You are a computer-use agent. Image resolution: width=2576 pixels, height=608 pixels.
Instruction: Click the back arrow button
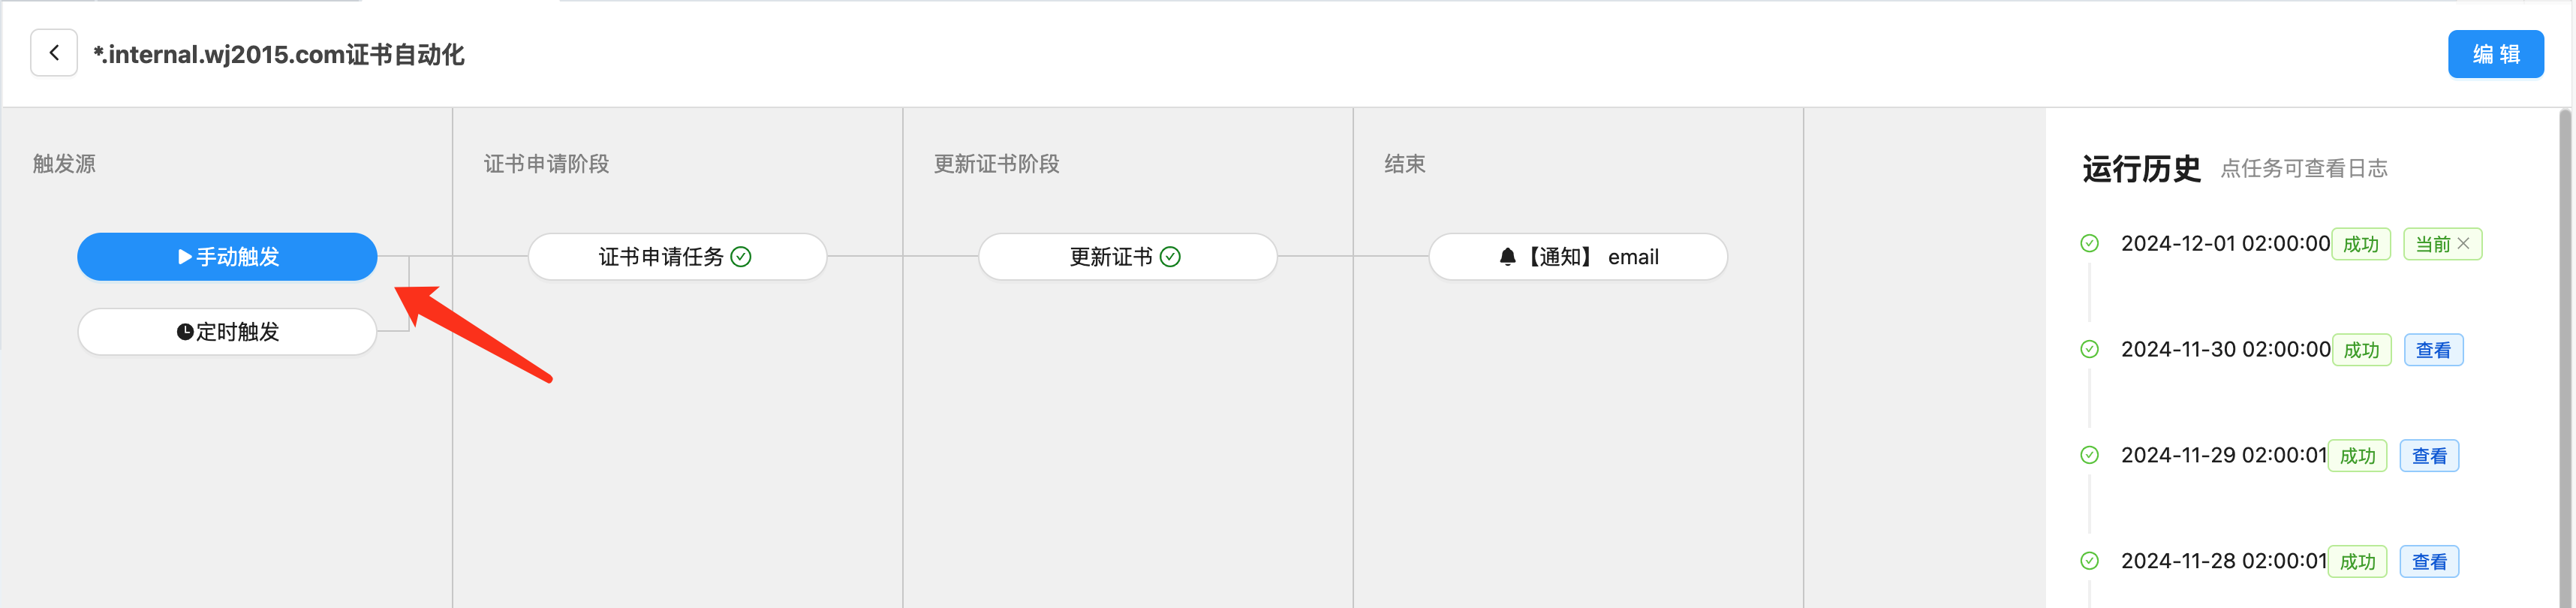[x=54, y=53]
